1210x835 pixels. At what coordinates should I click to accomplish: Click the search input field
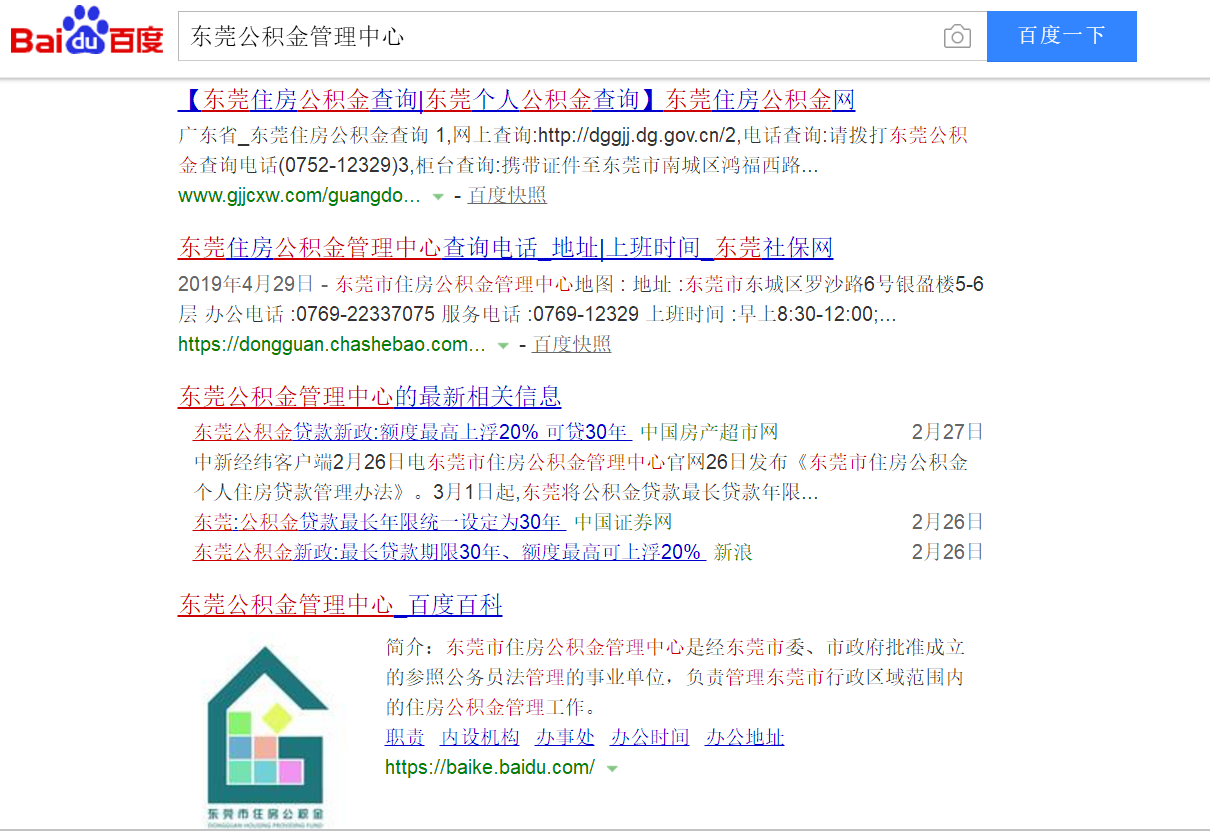(x=560, y=37)
